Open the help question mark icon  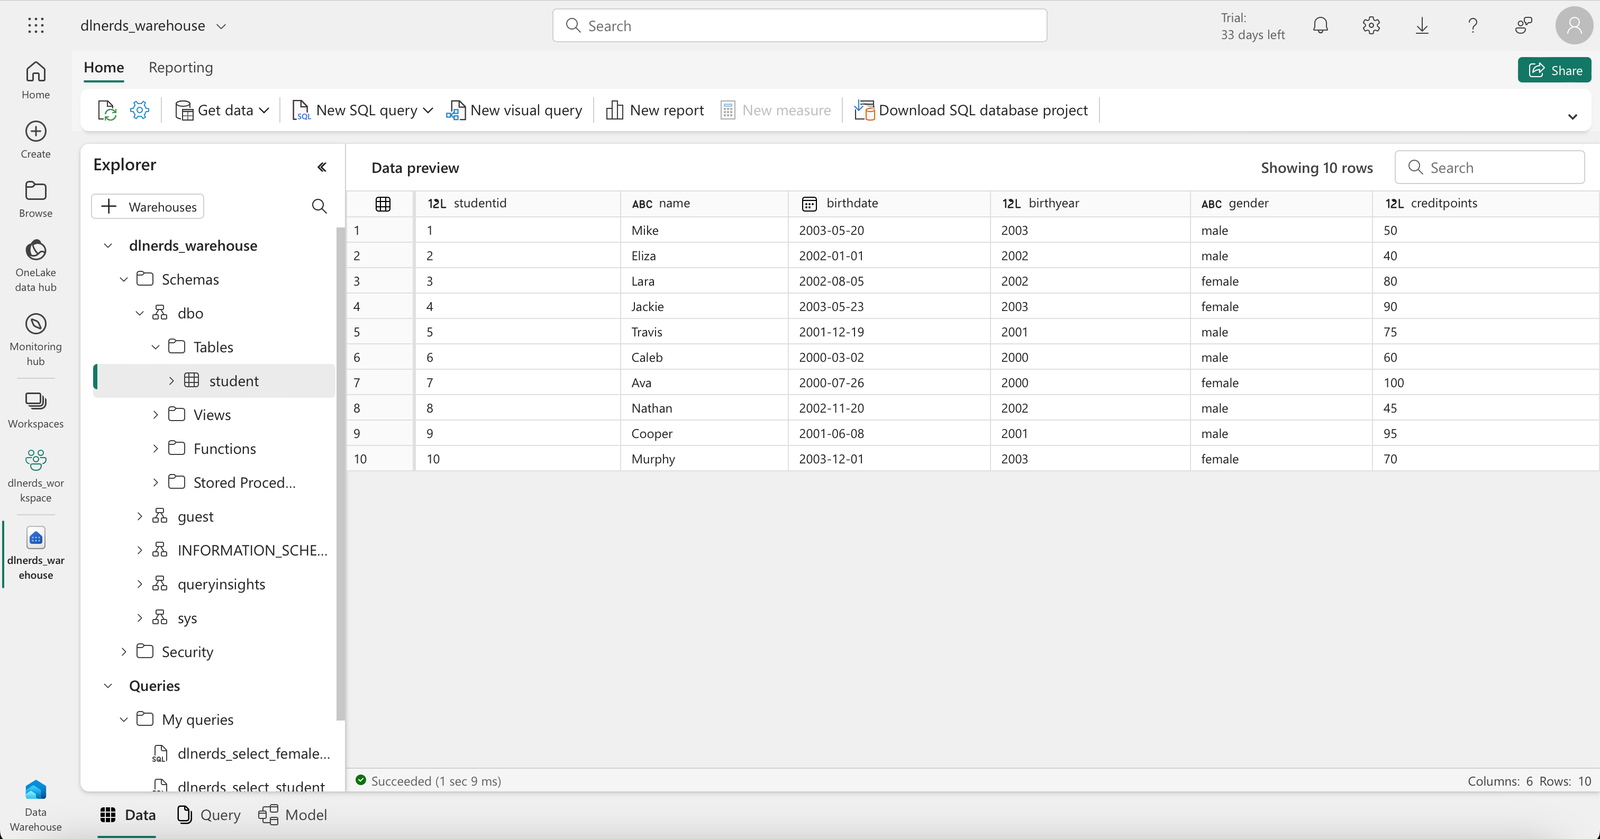pyautogui.click(x=1472, y=26)
